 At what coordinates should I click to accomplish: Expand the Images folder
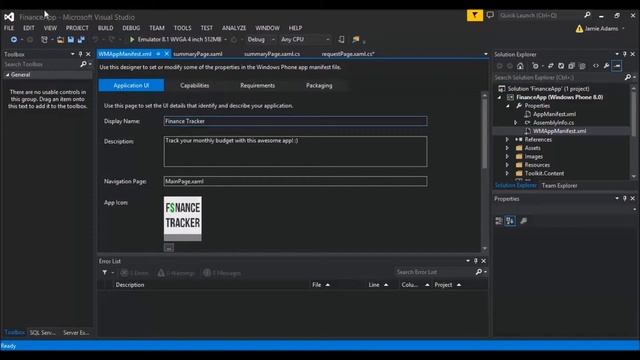click(507, 156)
